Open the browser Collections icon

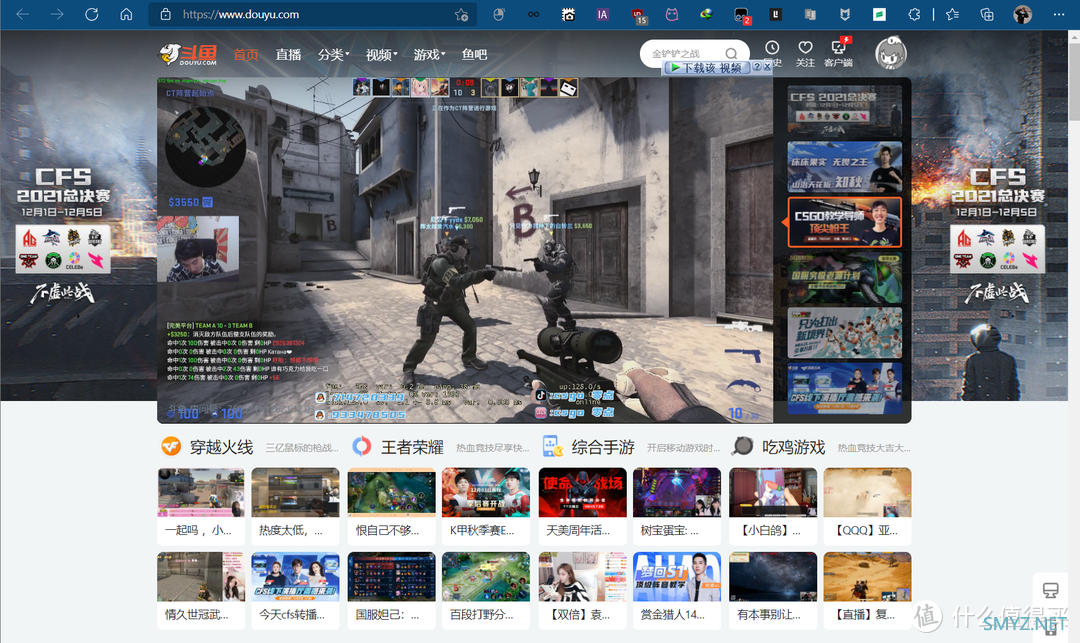(x=987, y=14)
